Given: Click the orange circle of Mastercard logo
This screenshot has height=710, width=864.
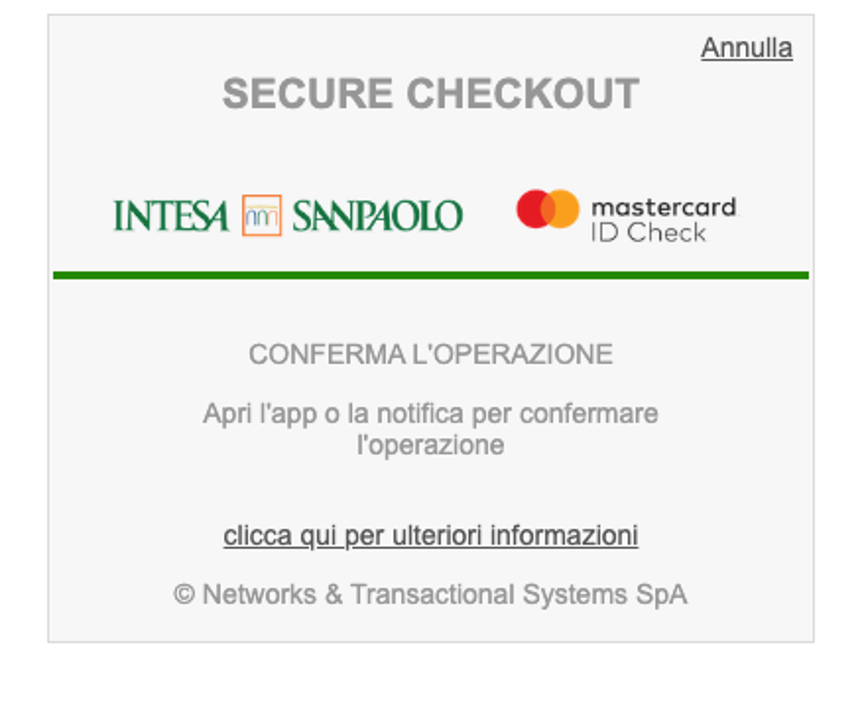Looking at the screenshot, I should 563,209.
